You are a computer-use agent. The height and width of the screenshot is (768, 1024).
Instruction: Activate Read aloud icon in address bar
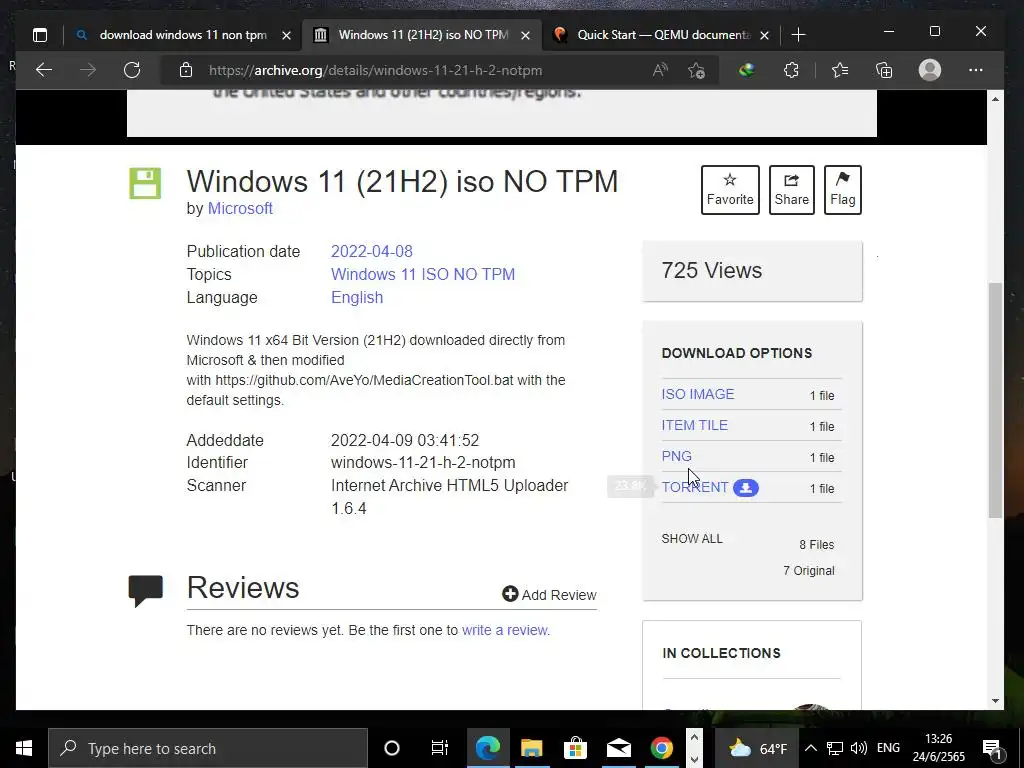(x=660, y=70)
